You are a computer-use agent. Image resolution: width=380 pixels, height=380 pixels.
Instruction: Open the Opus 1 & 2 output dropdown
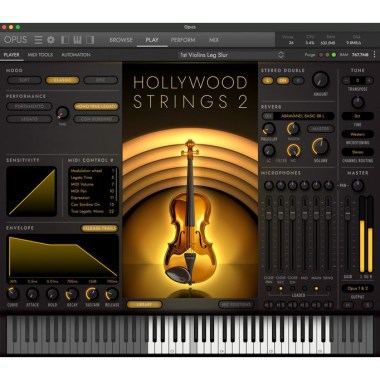click(x=357, y=288)
